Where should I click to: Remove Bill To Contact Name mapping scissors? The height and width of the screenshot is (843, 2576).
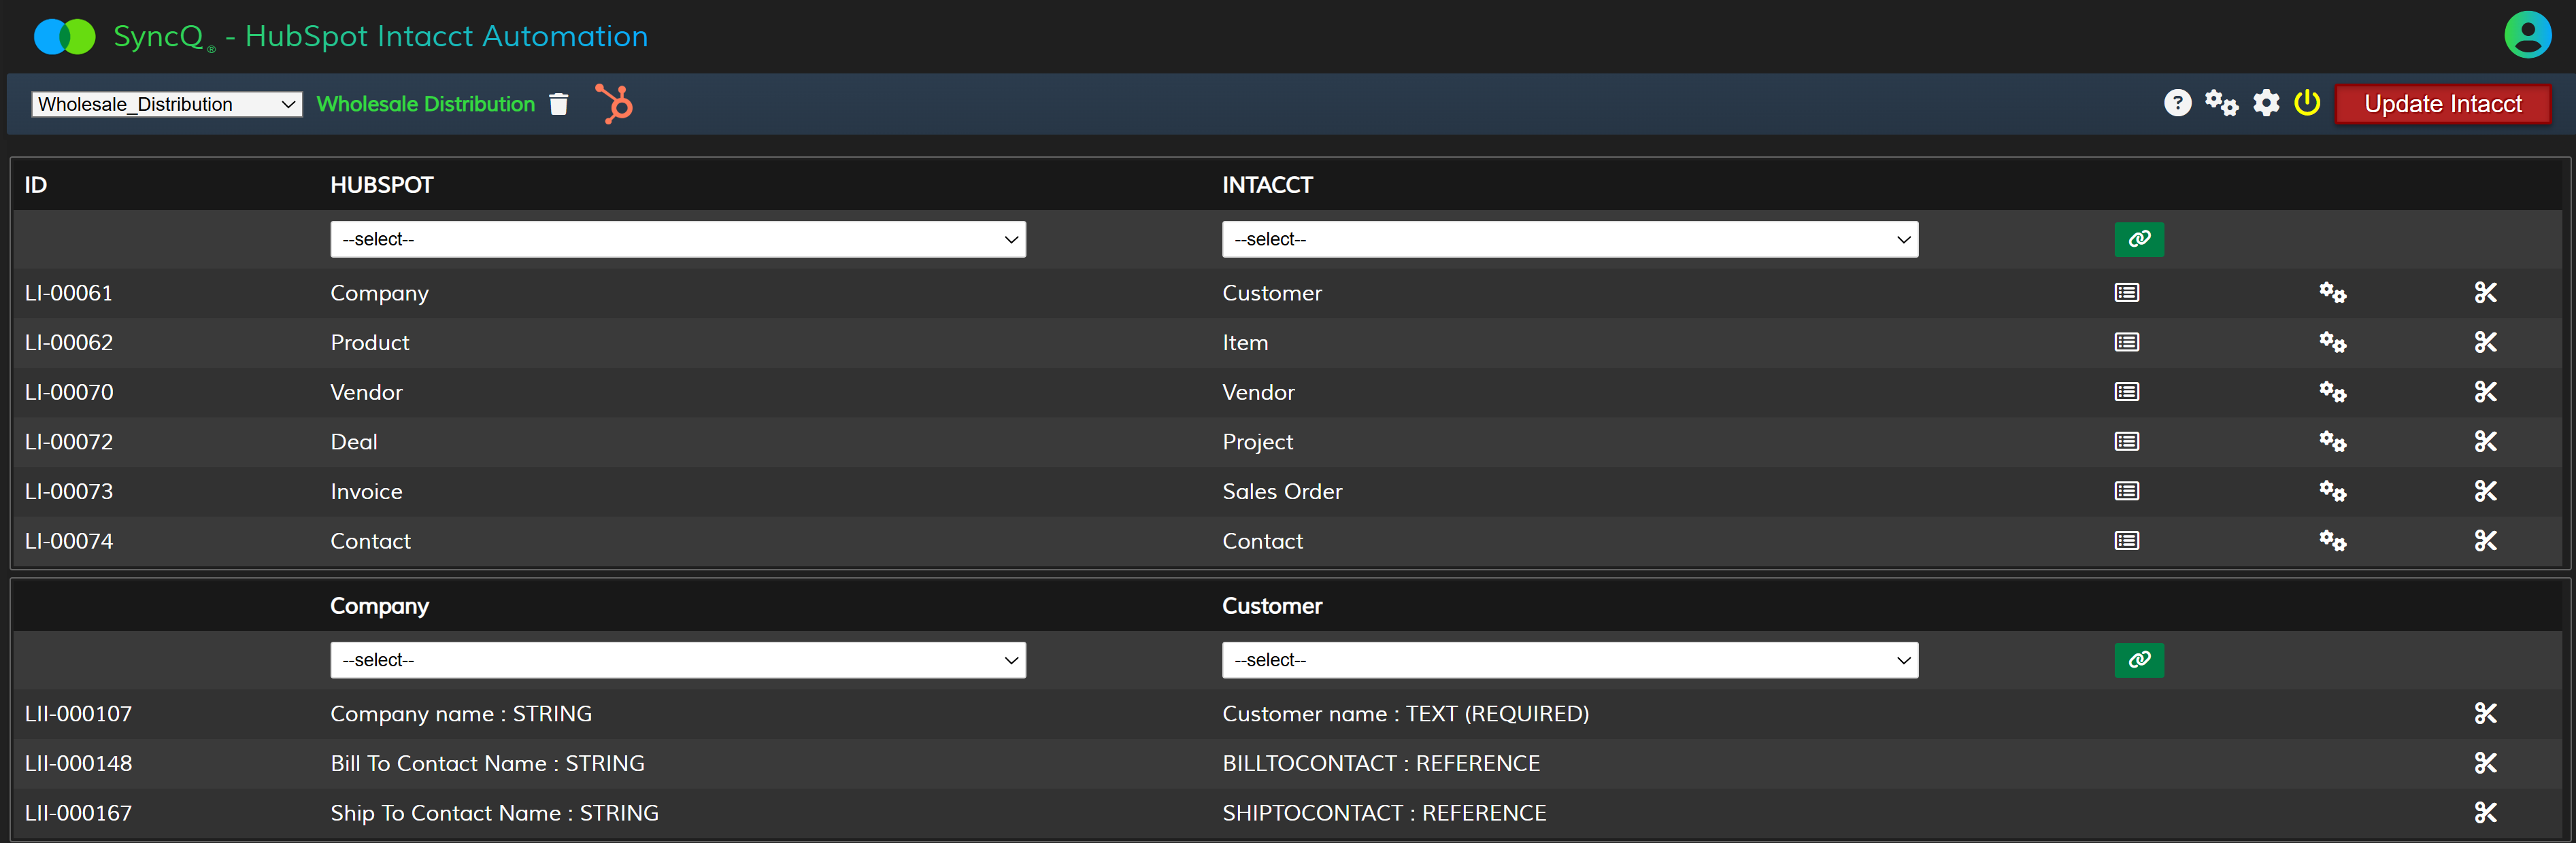[2485, 763]
